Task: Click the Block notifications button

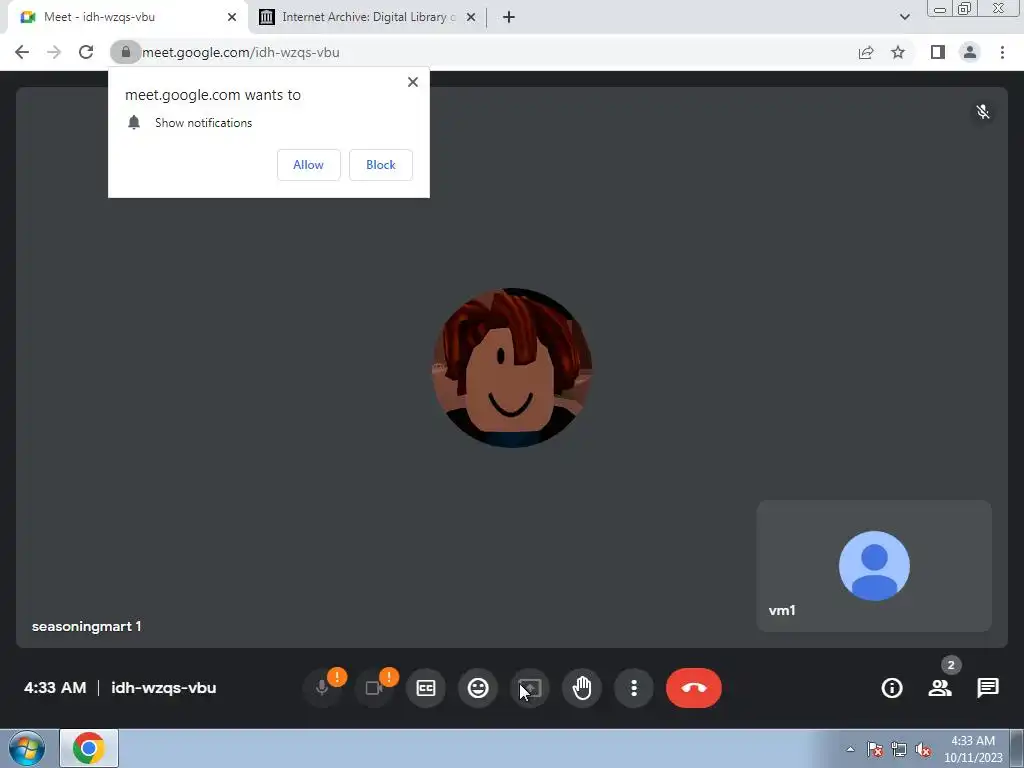Action: (381, 165)
